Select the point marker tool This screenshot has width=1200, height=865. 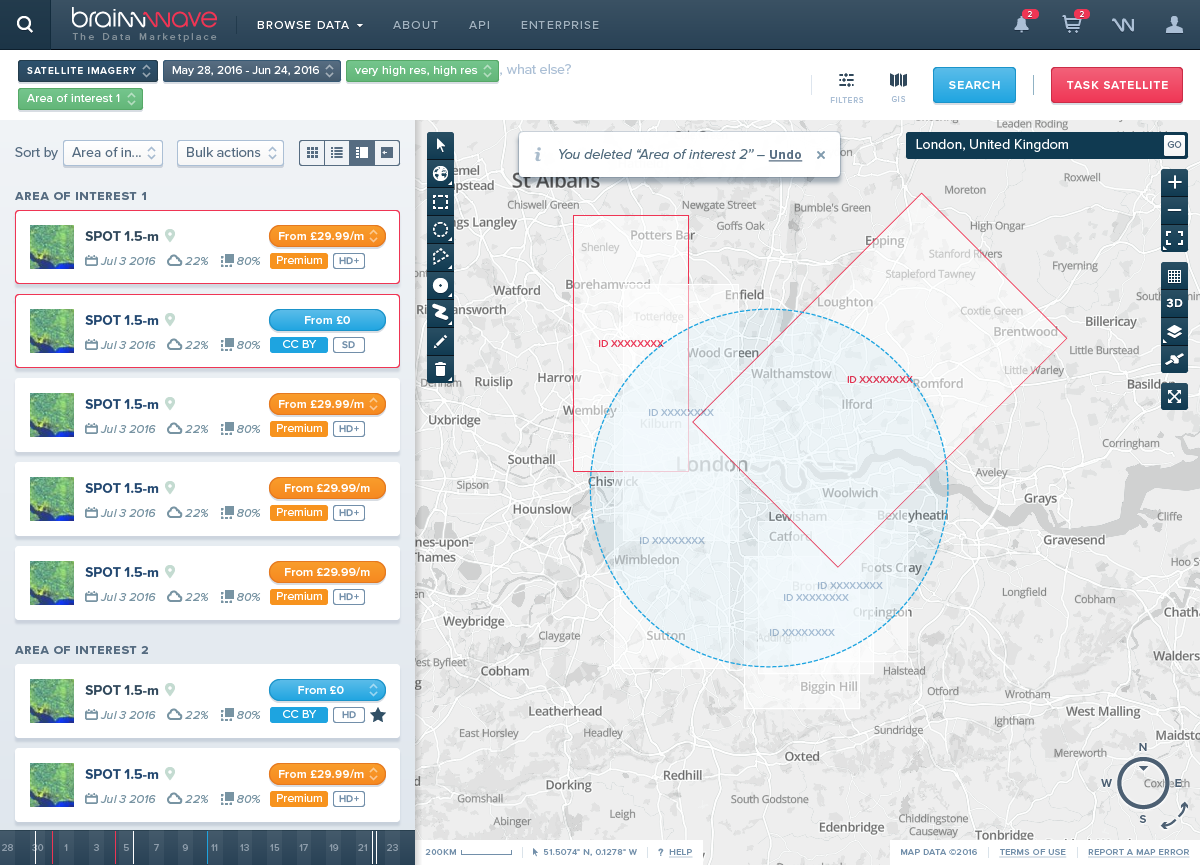[x=440, y=286]
